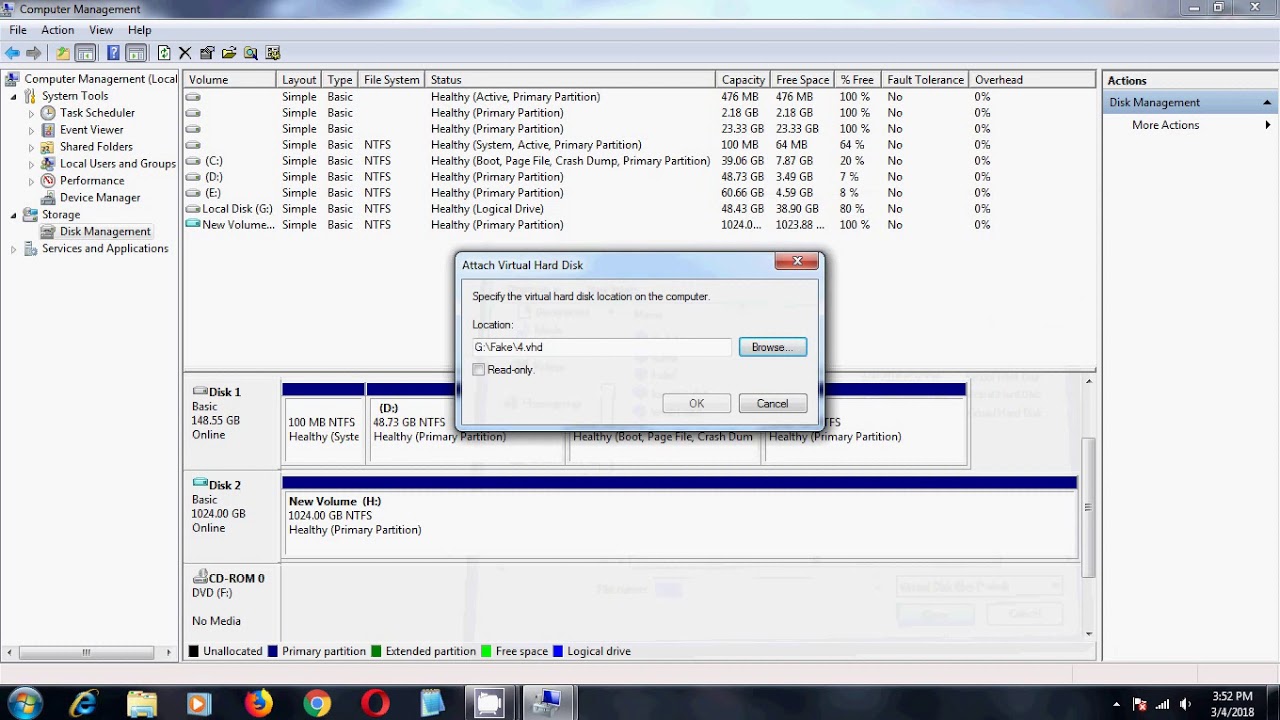Open the Help question mark icon
1280x720 pixels.
[x=113, y=53]
